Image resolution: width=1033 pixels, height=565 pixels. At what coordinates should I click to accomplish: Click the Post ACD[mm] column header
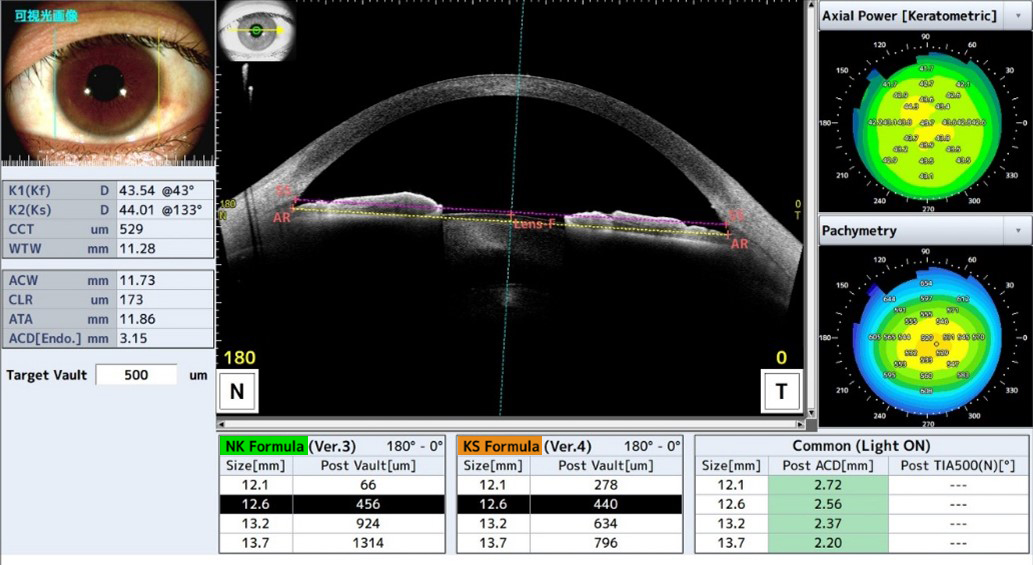pyautogui.click(x=828, y=466)
